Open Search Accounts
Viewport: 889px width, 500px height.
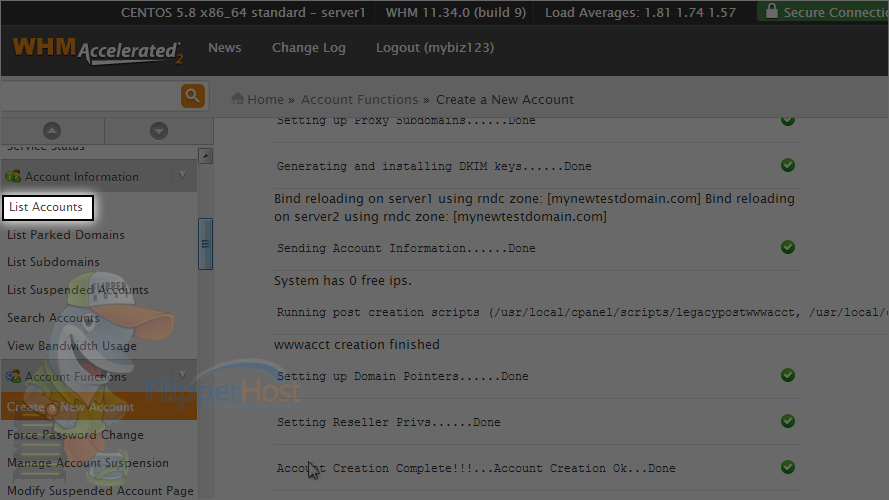click(x=53, y=317)
